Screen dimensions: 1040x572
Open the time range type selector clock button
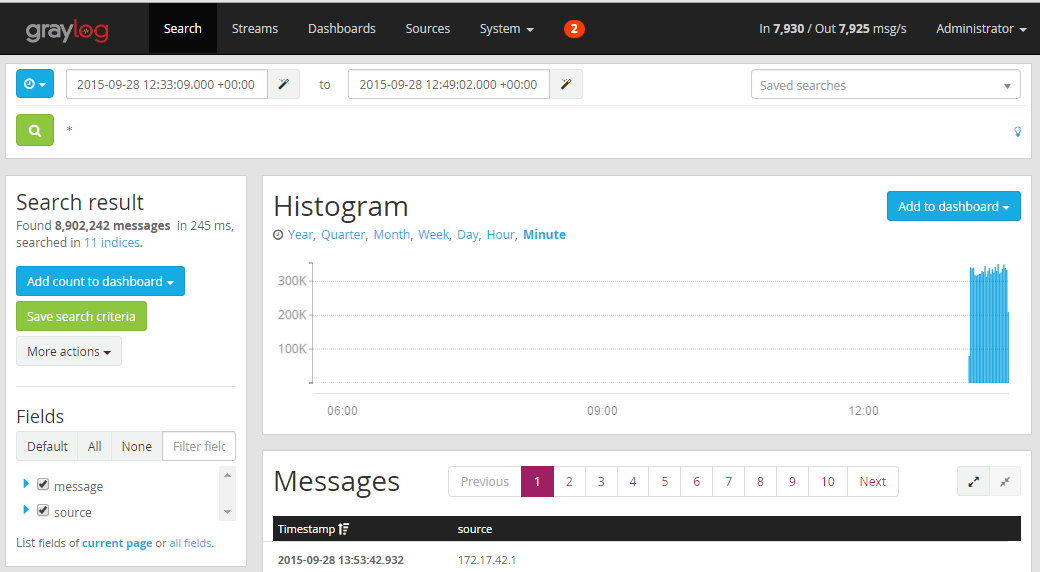(35, 84)
